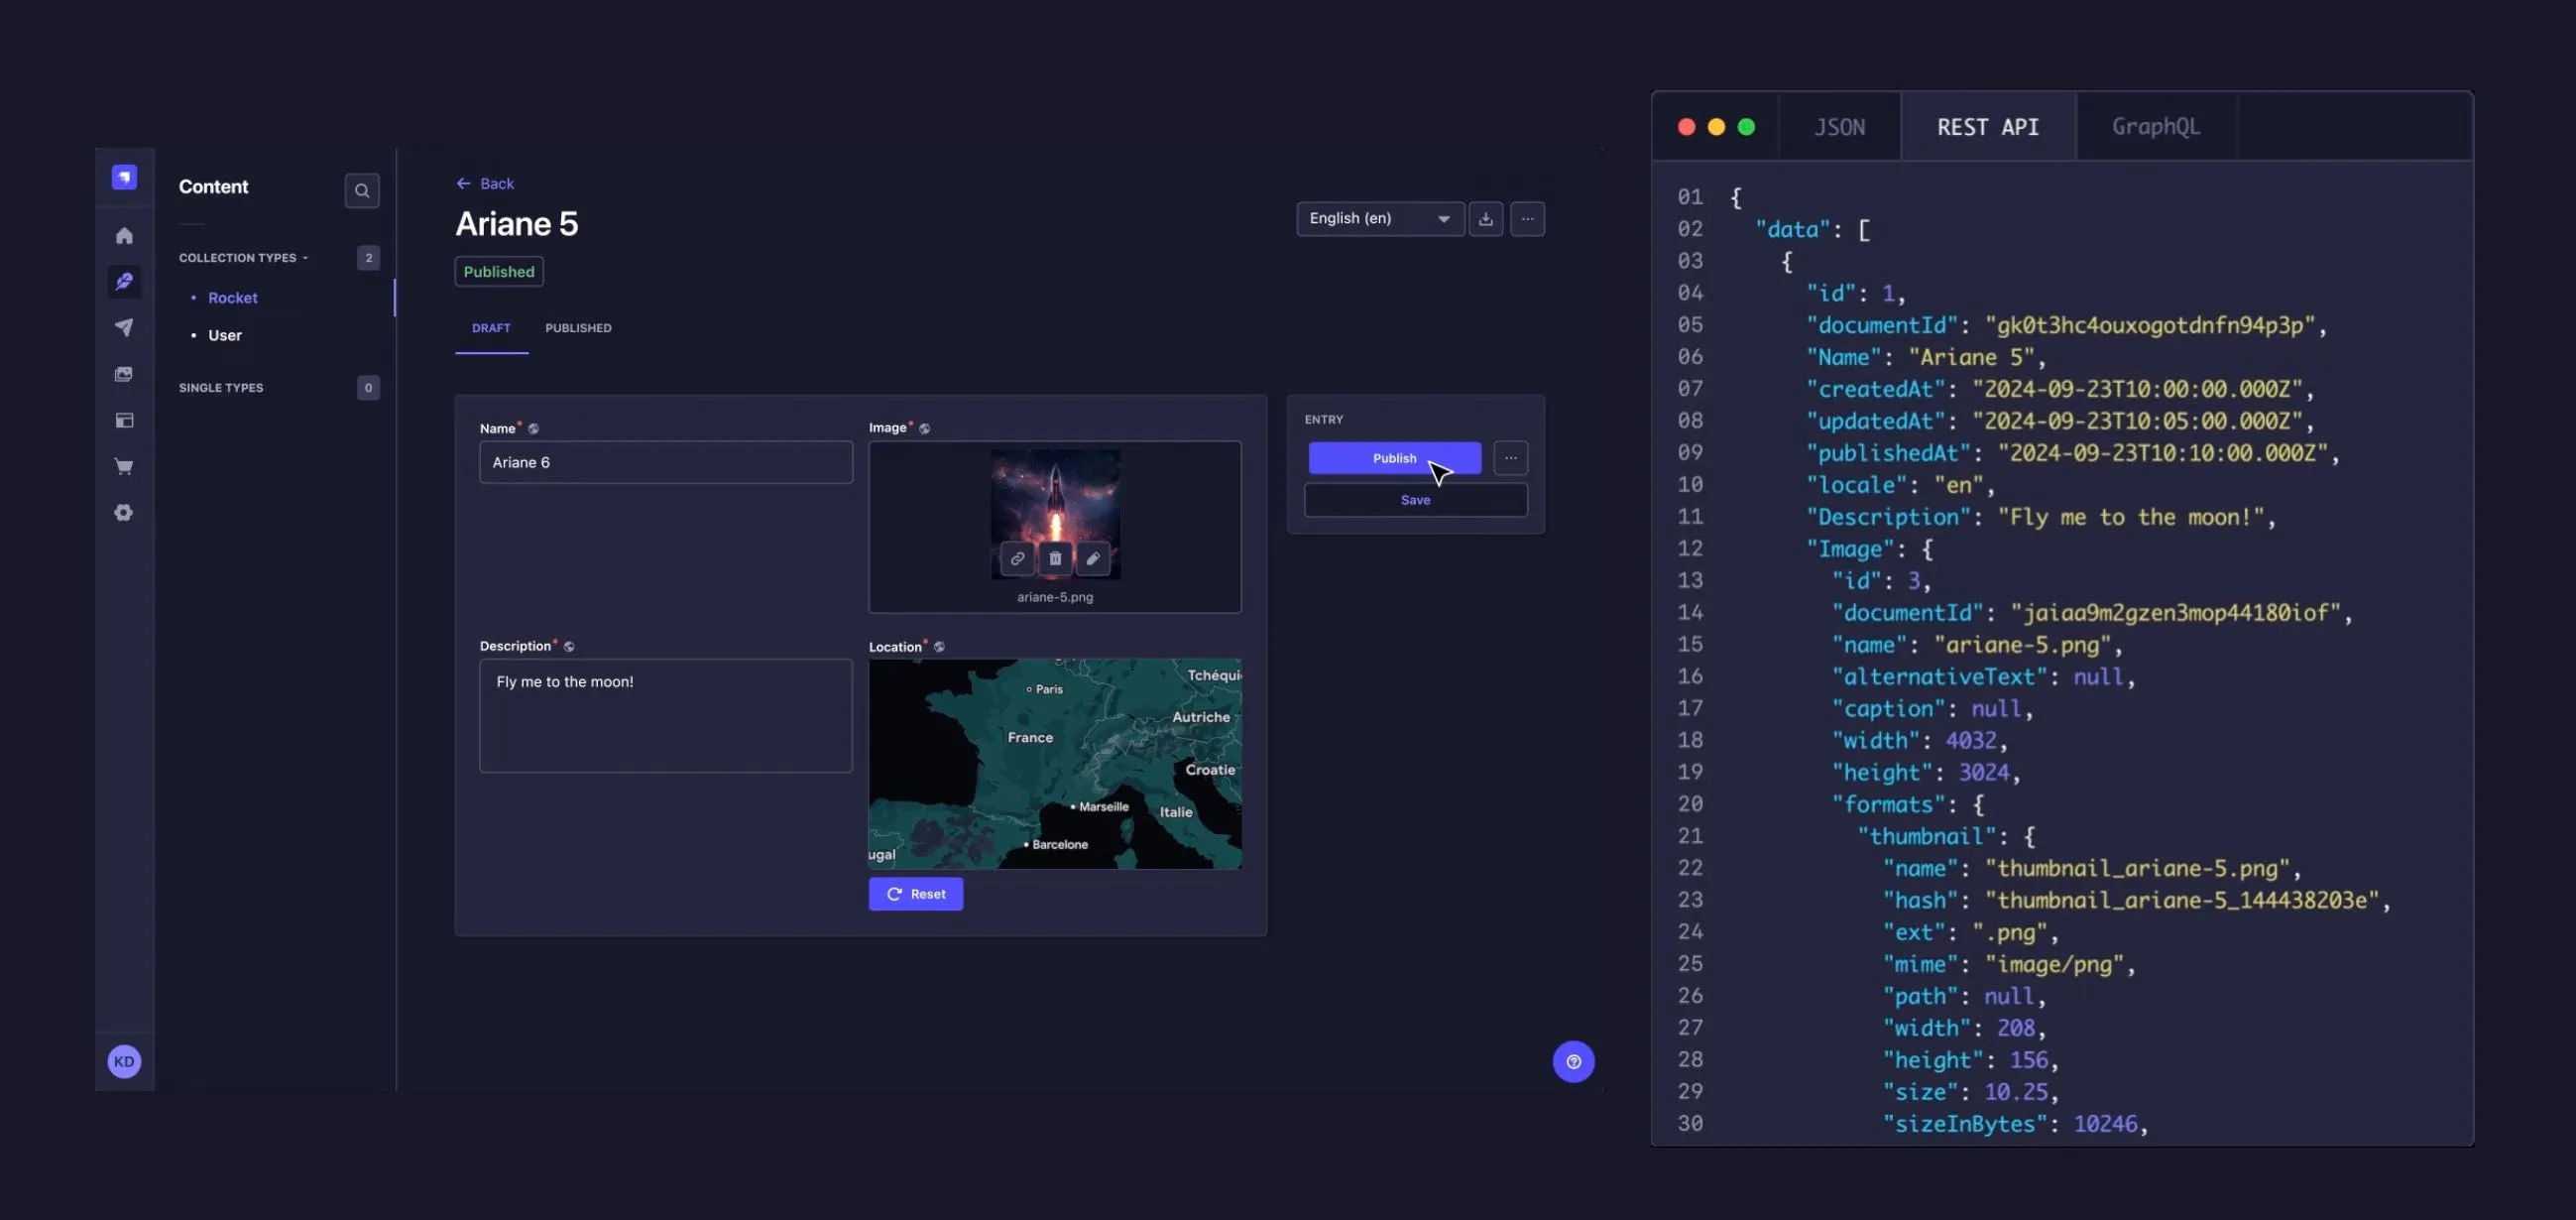Click Paris on the location map
The height and width of the screenshot is (1220, 2576).
(x=1044, y=689)
